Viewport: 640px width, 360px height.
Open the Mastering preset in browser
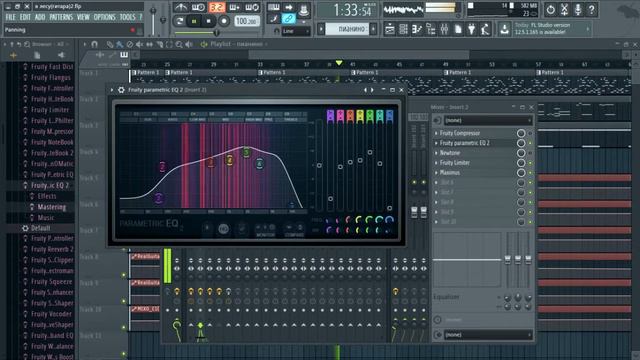[52, 207]
